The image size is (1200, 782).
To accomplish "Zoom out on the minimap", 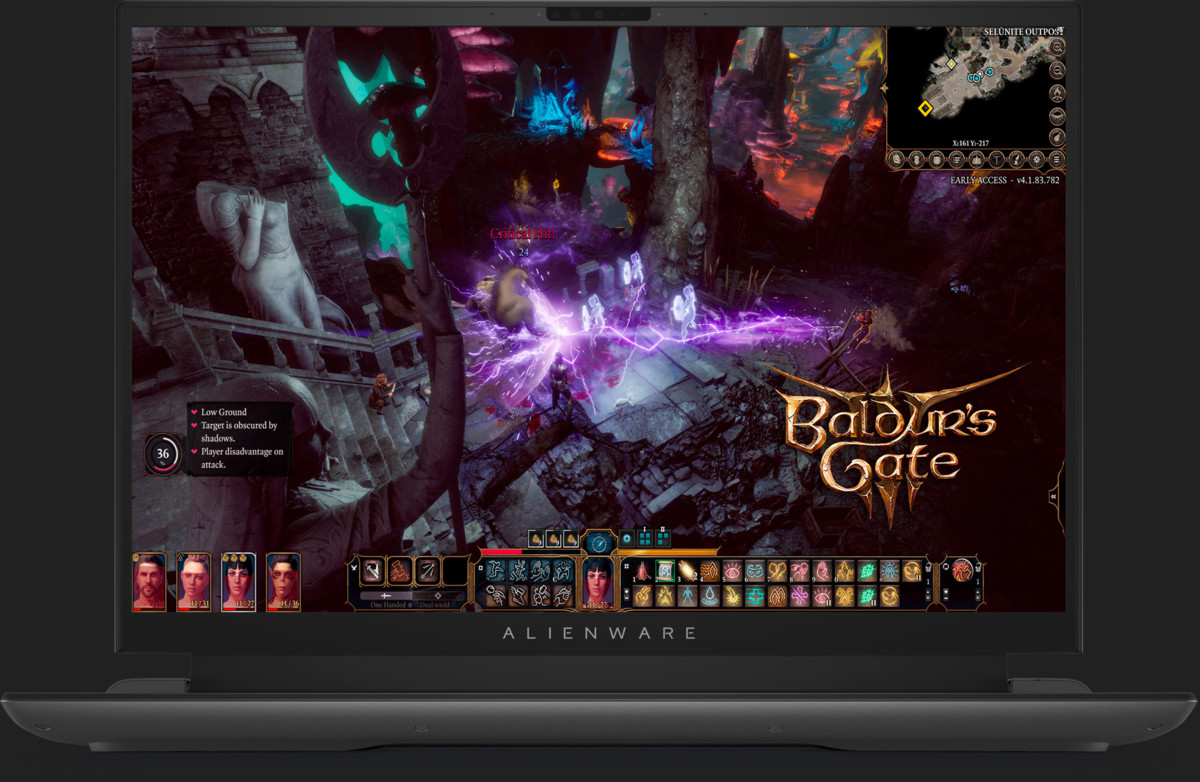I will pyautogui.click(x=1057, y=70).
